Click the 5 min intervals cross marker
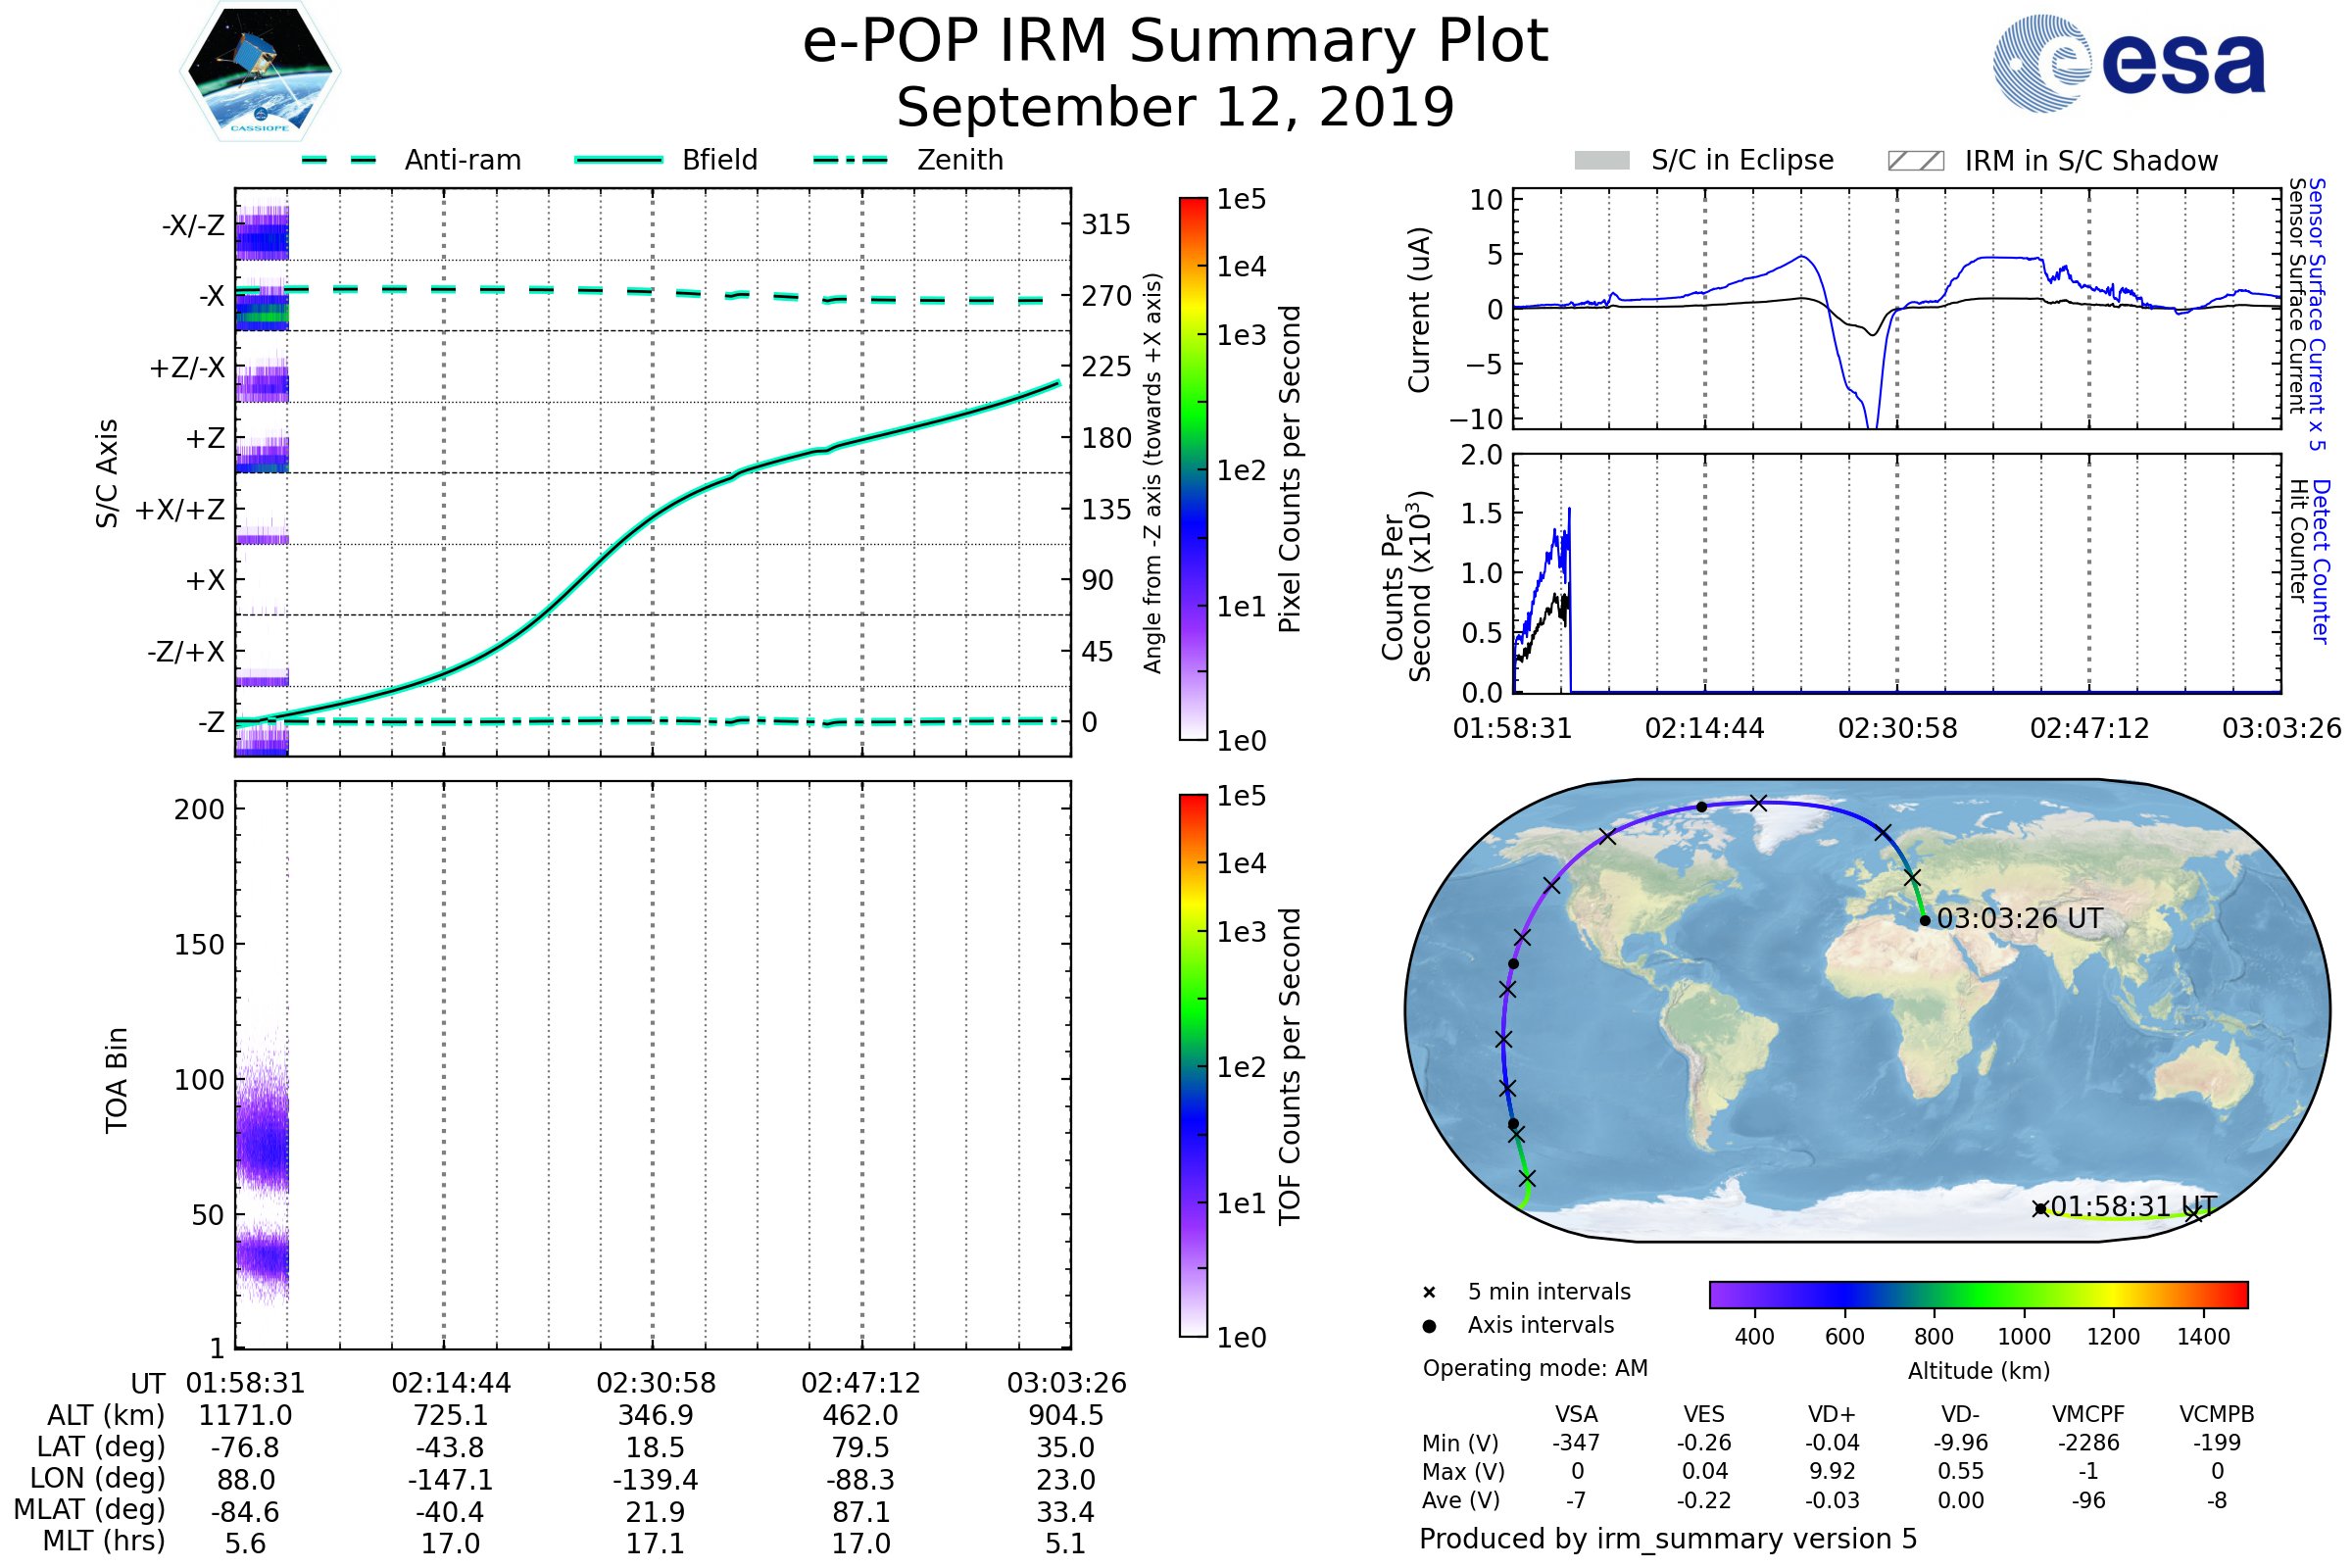 point(1429,1293)
